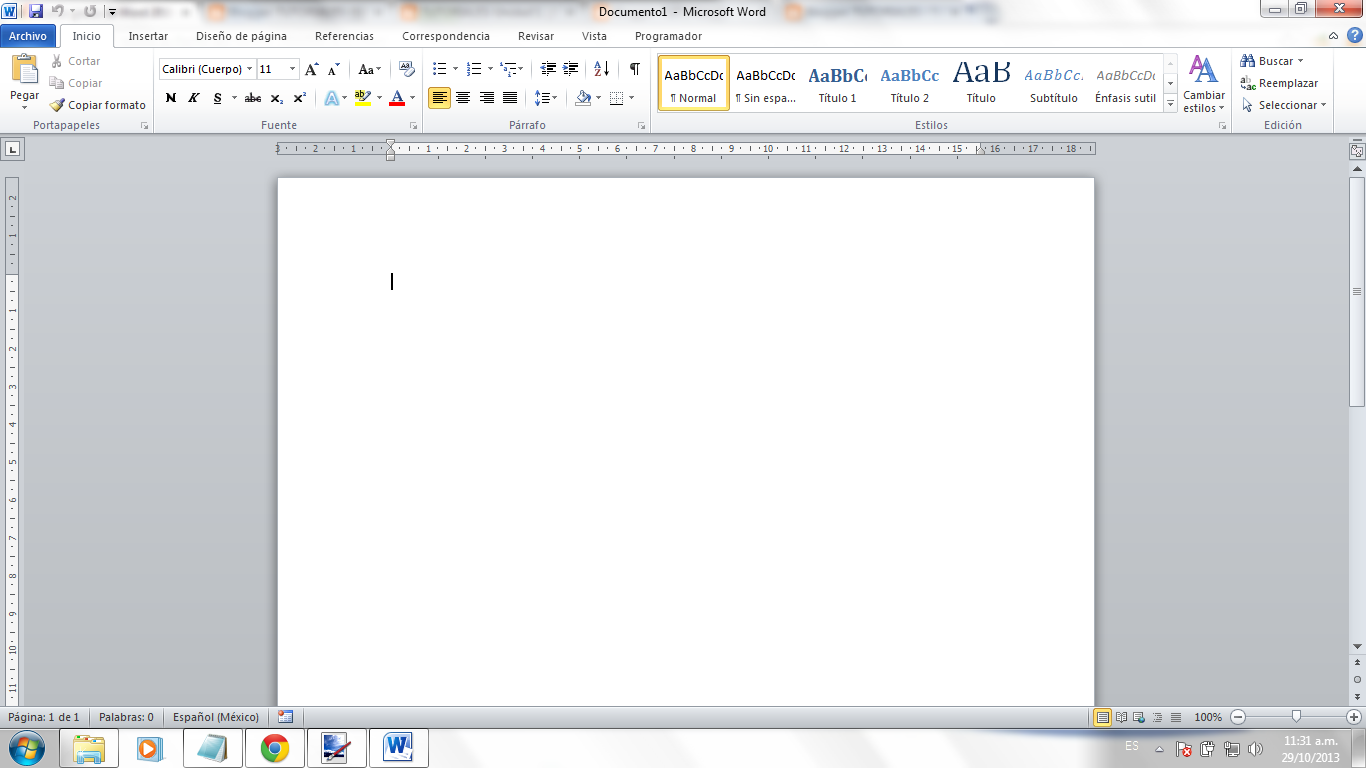Enable center text alignment
Viewport: 1366px width, 768px height.
(x=463, y=97)
